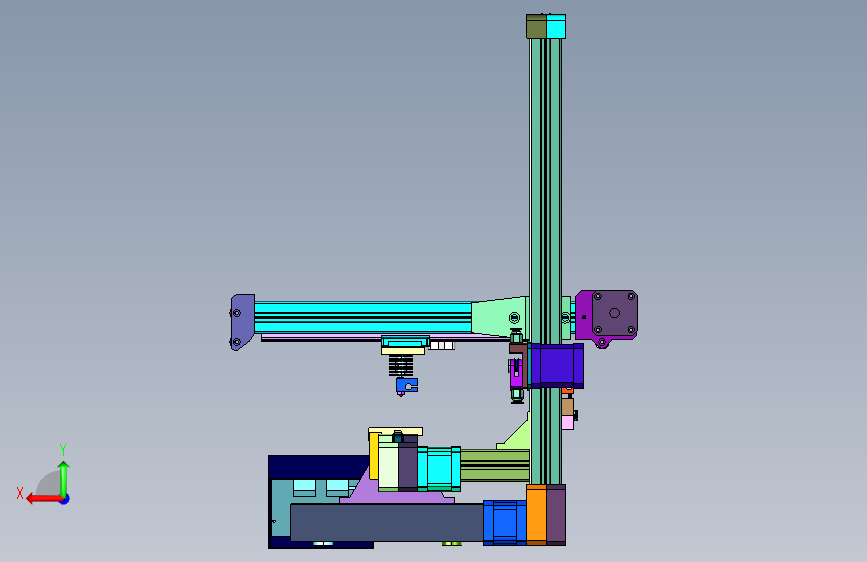
Task: Select the slate-blue end plate on the arm's left end
Action: [243, 321]
